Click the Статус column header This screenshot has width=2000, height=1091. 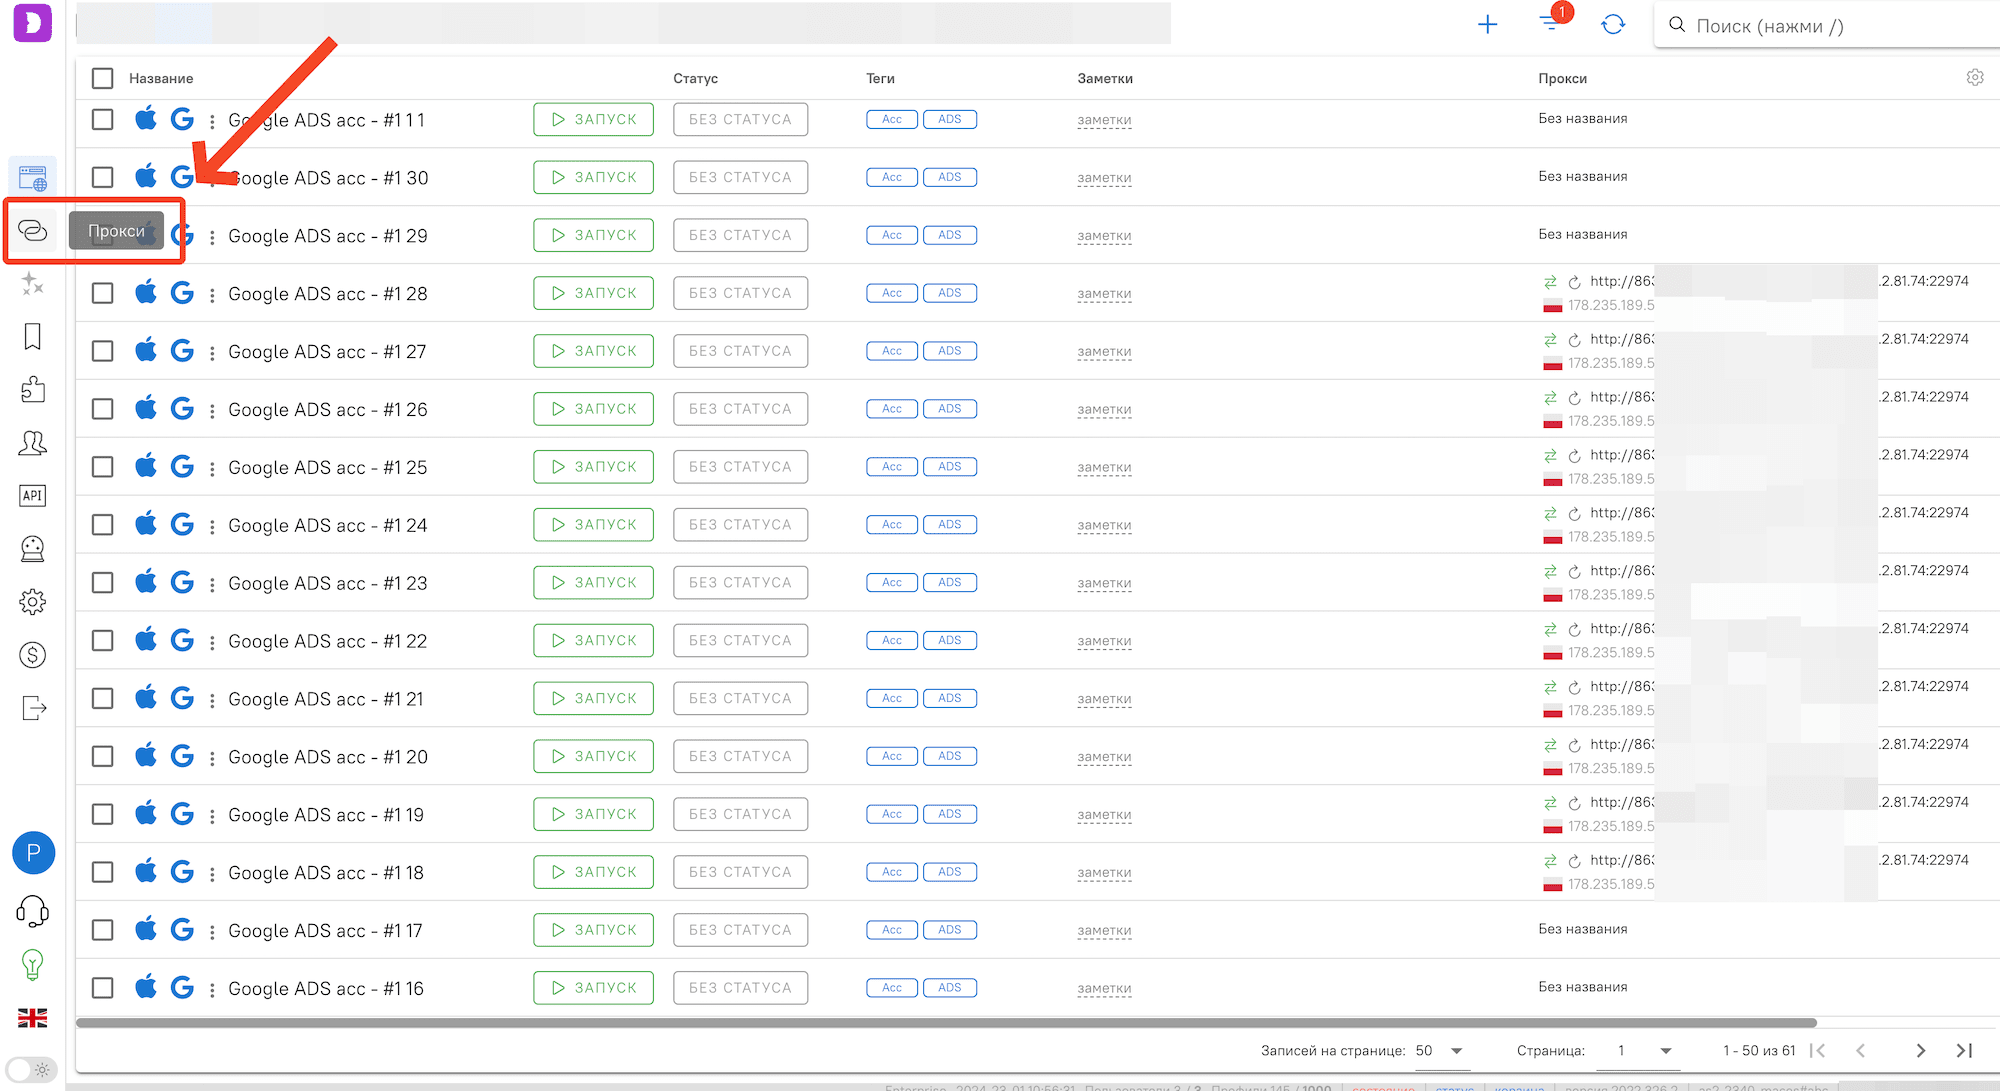click(x=695, y=78)
